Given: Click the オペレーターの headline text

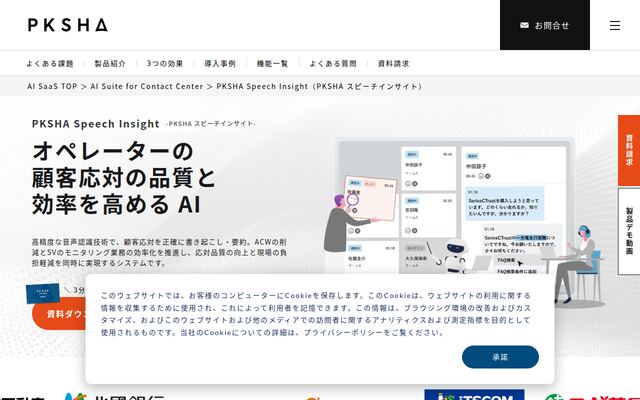Looking at the screenshot, I should coord(113,151).
